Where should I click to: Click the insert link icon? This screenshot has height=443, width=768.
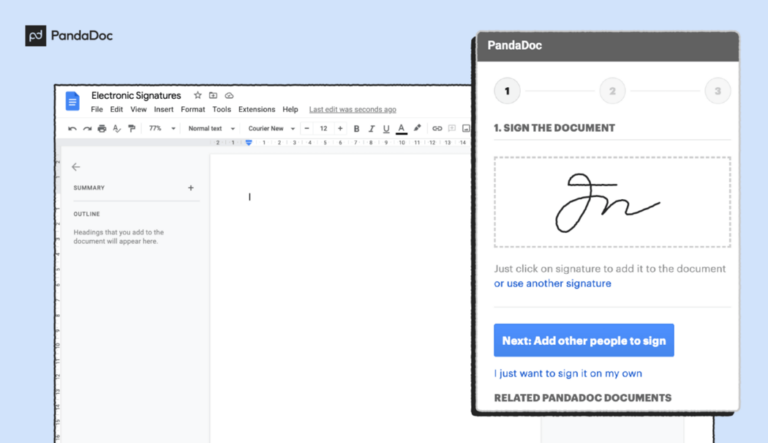click(437, 128)
